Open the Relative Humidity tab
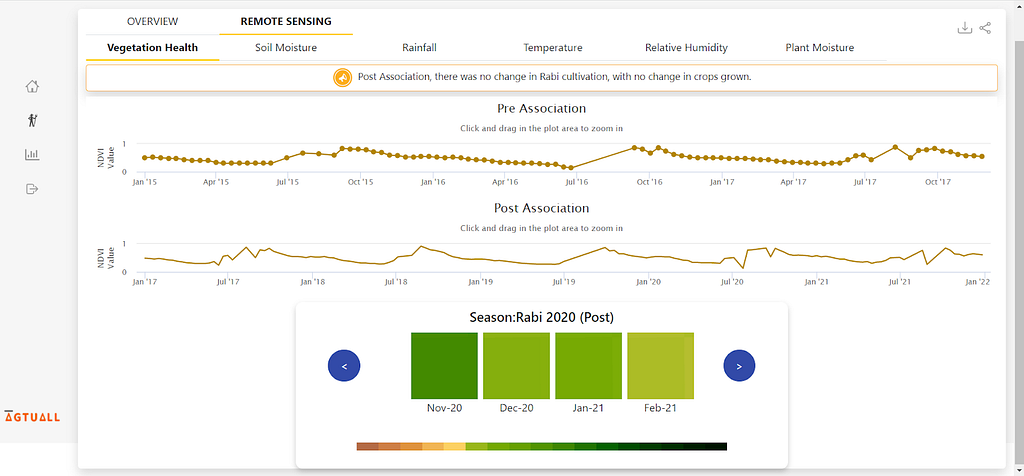The image size is (1024, 476). point(686,48)
